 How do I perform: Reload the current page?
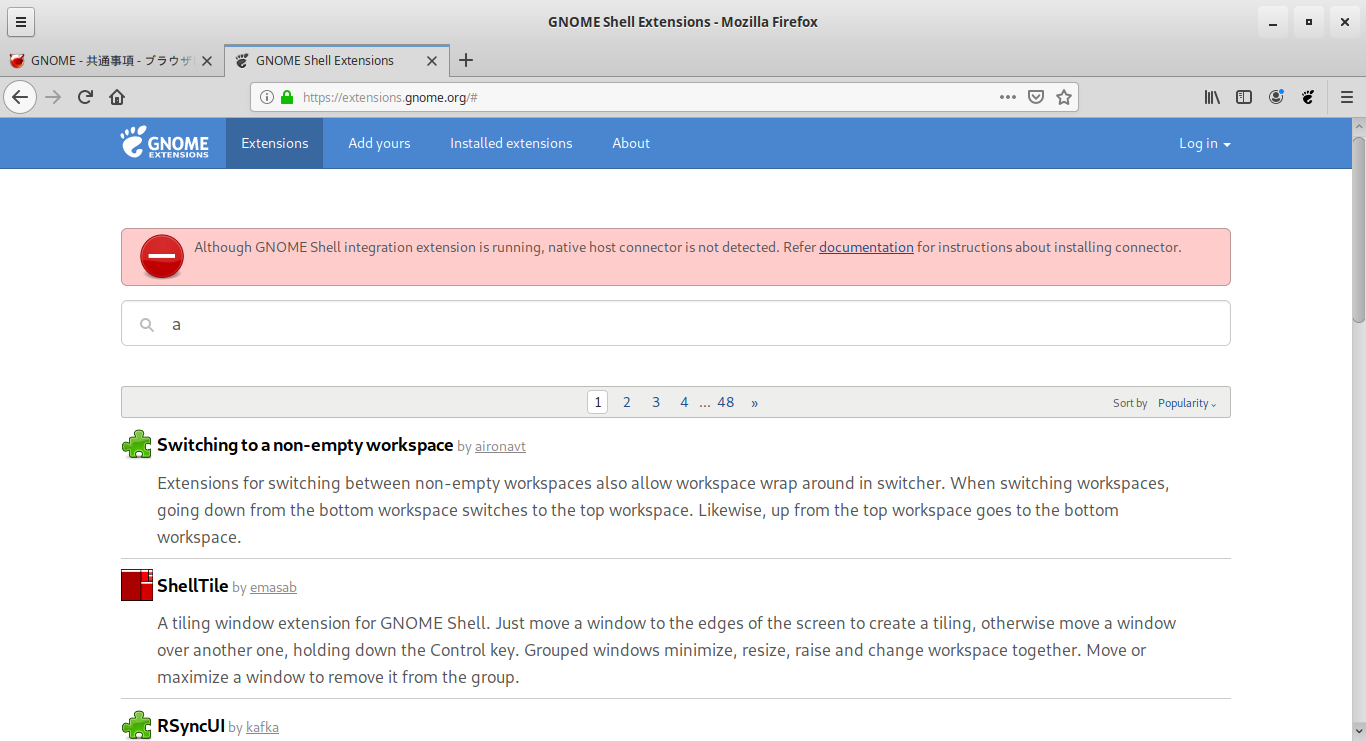85,97
